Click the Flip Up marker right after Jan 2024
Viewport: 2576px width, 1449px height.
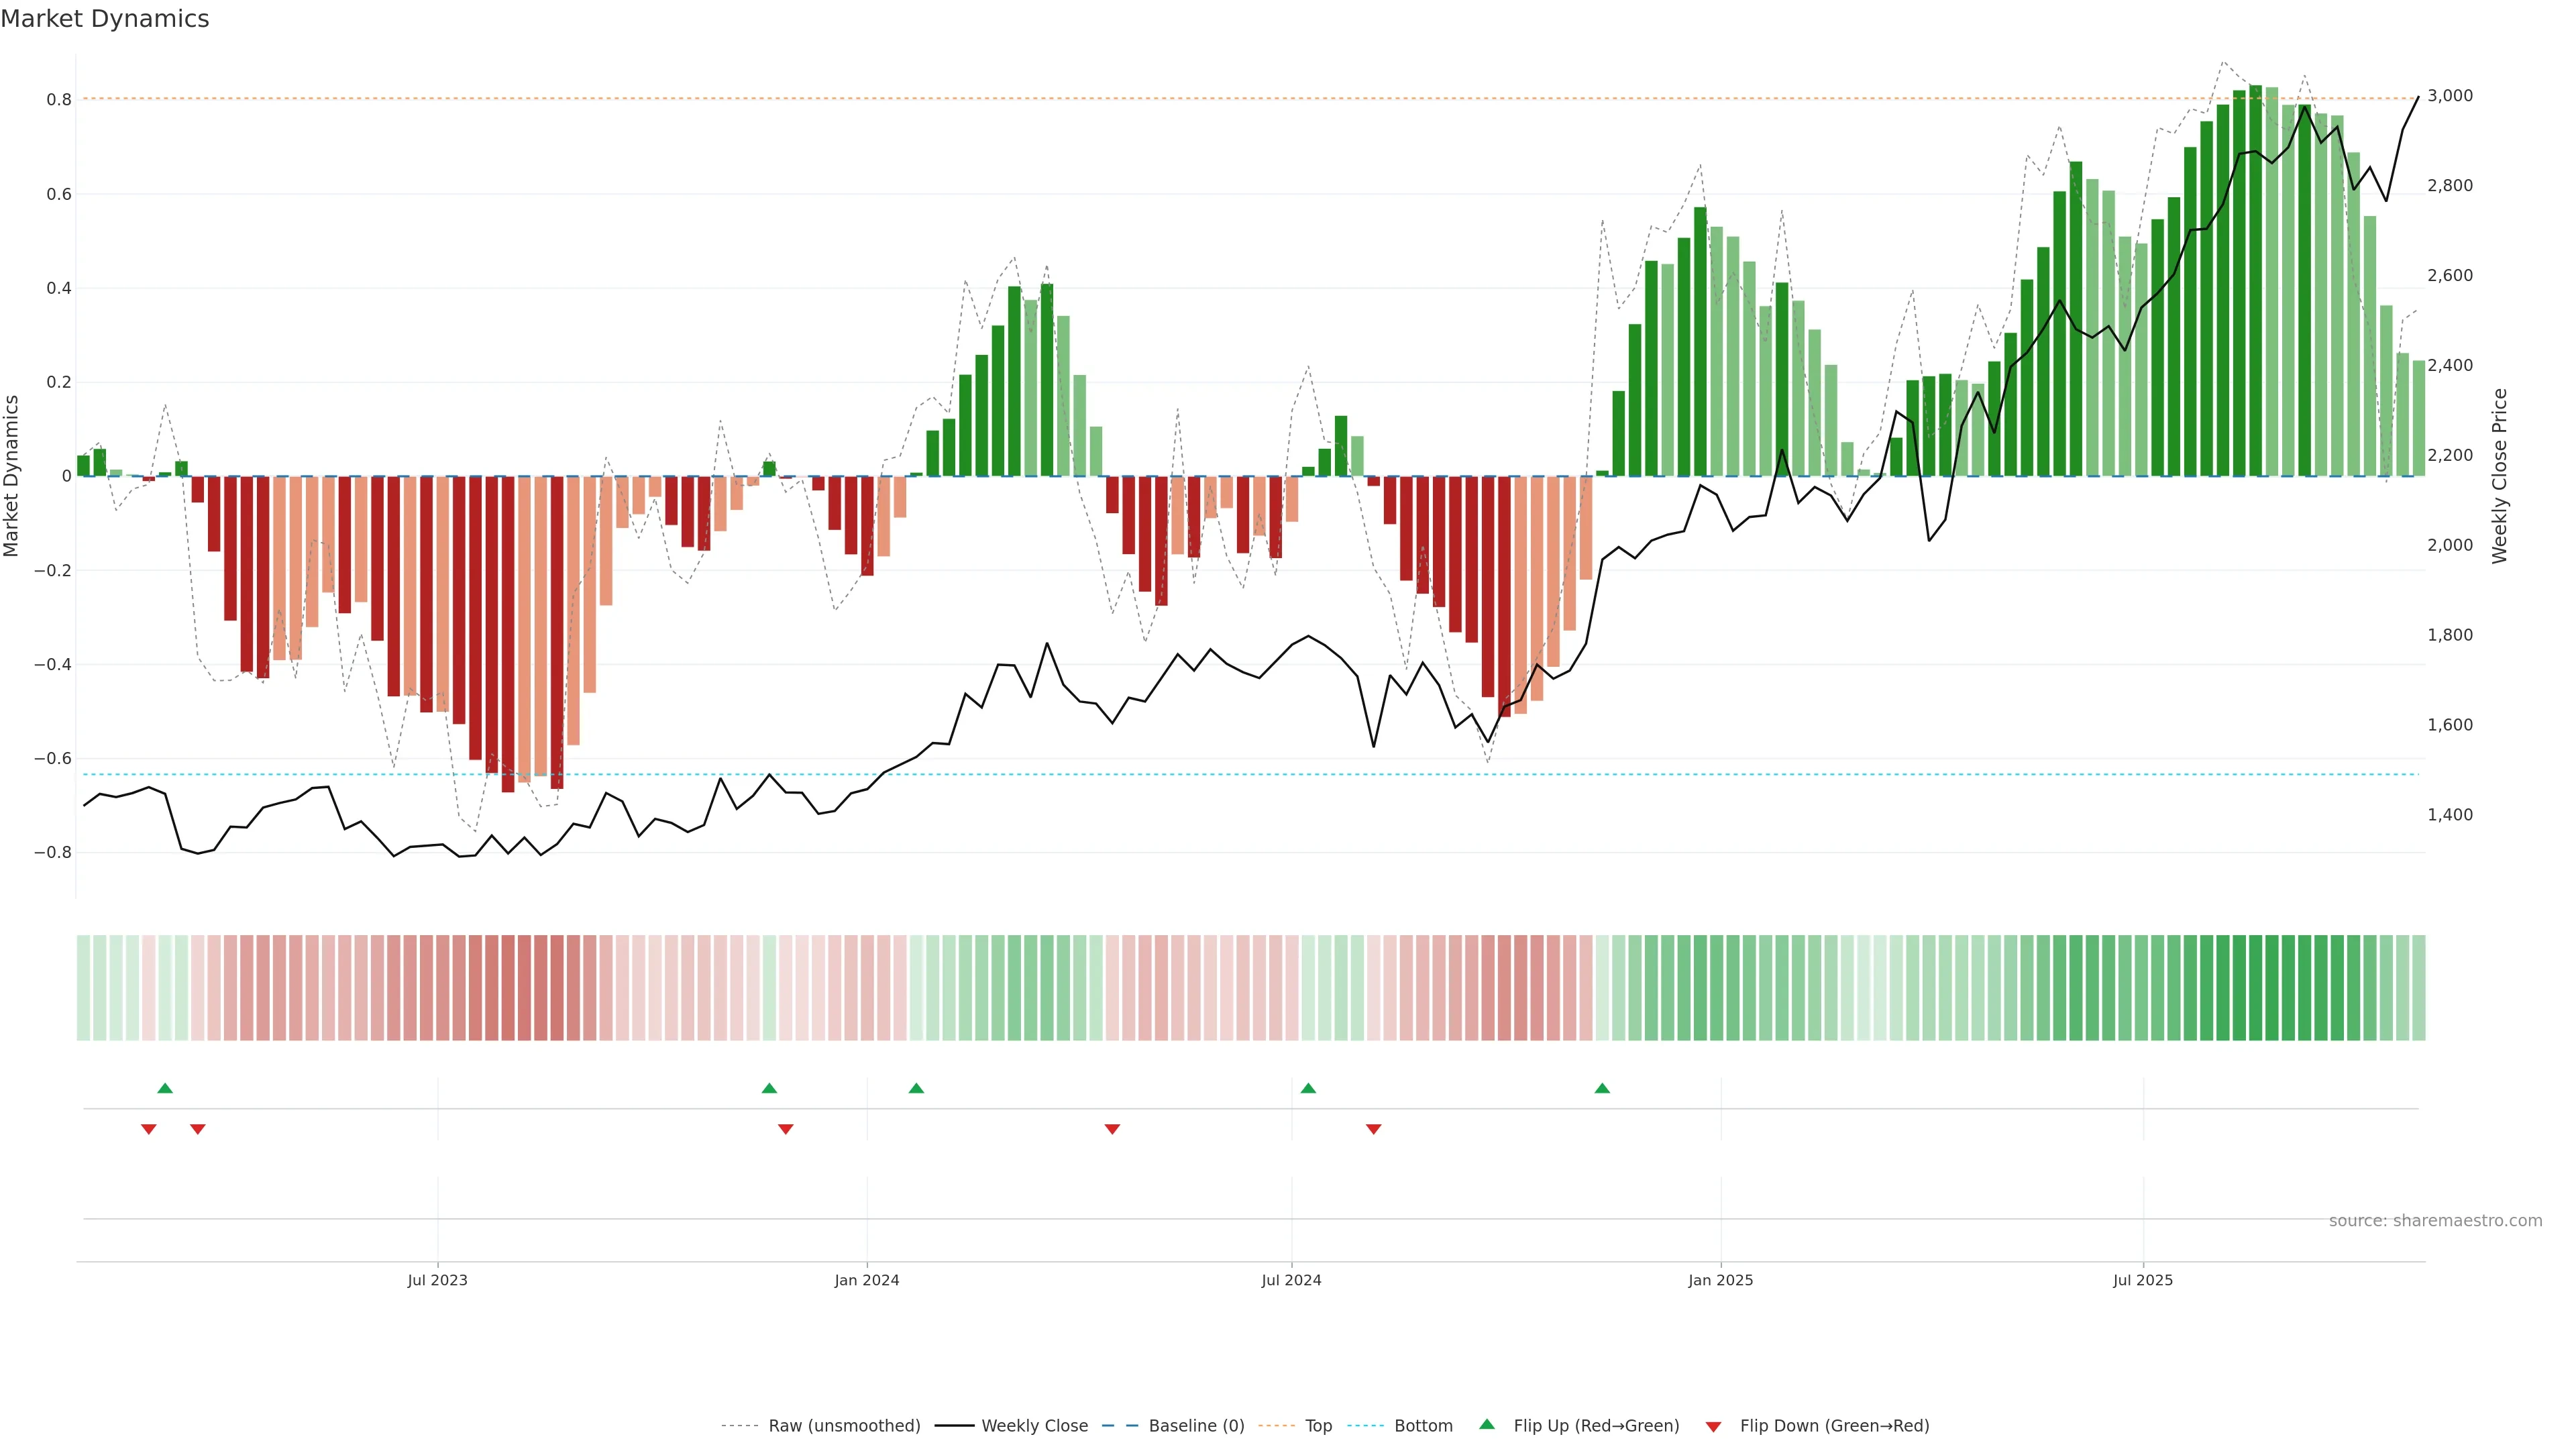(916, 1088)
